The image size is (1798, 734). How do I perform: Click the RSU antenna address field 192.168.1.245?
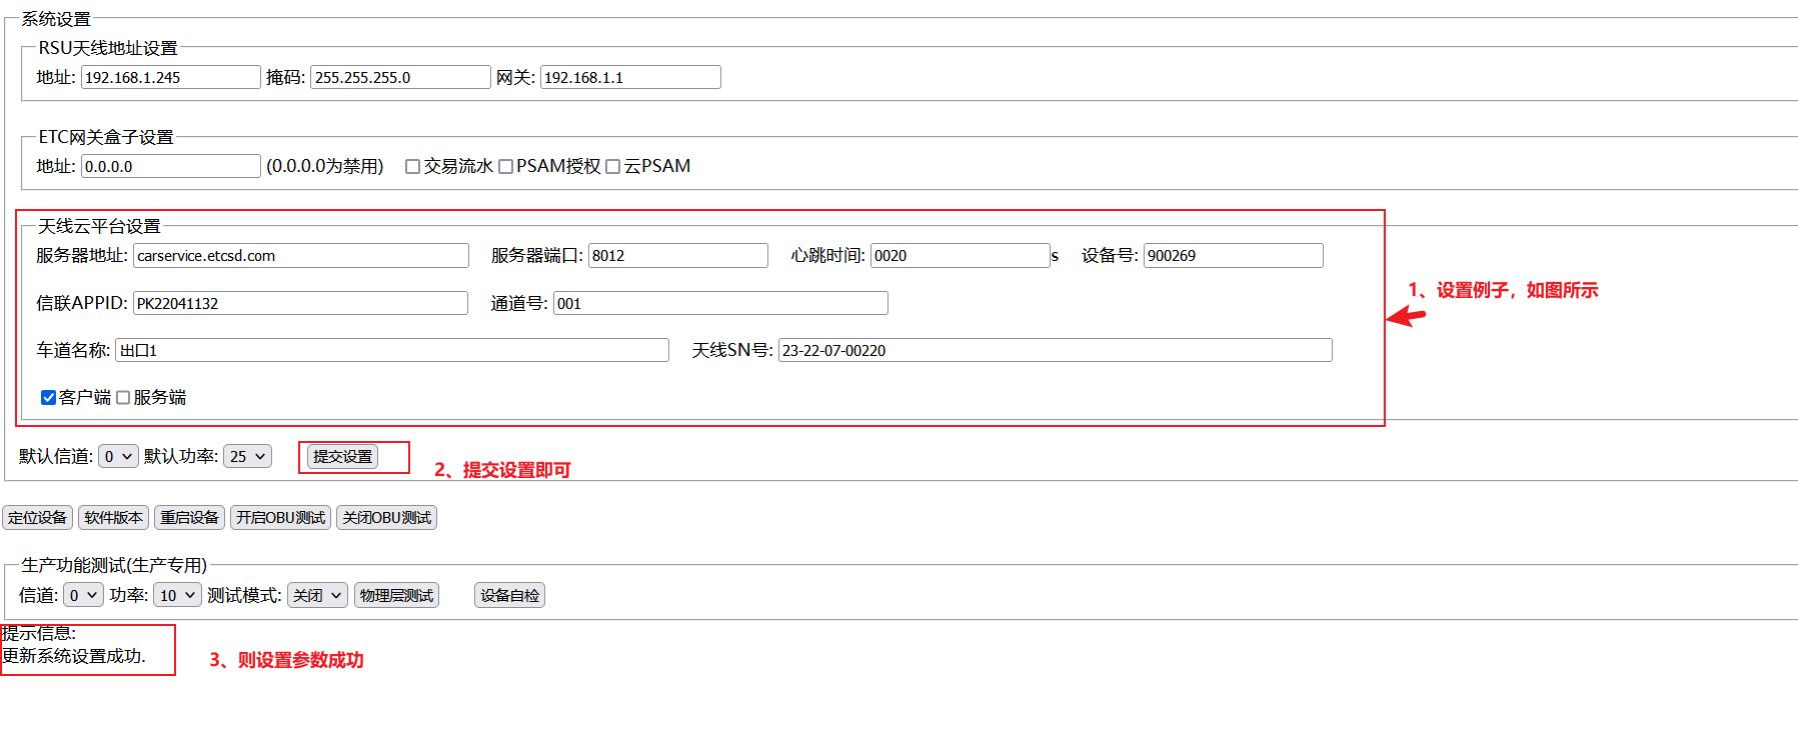tap(171, 77)
